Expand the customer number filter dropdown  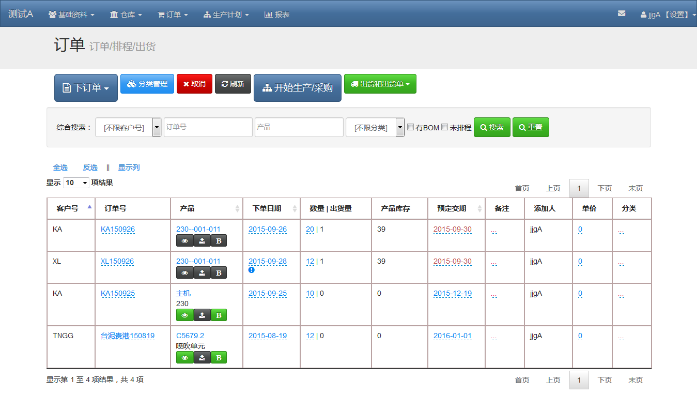pyautogui.click(x=156, y=128)
